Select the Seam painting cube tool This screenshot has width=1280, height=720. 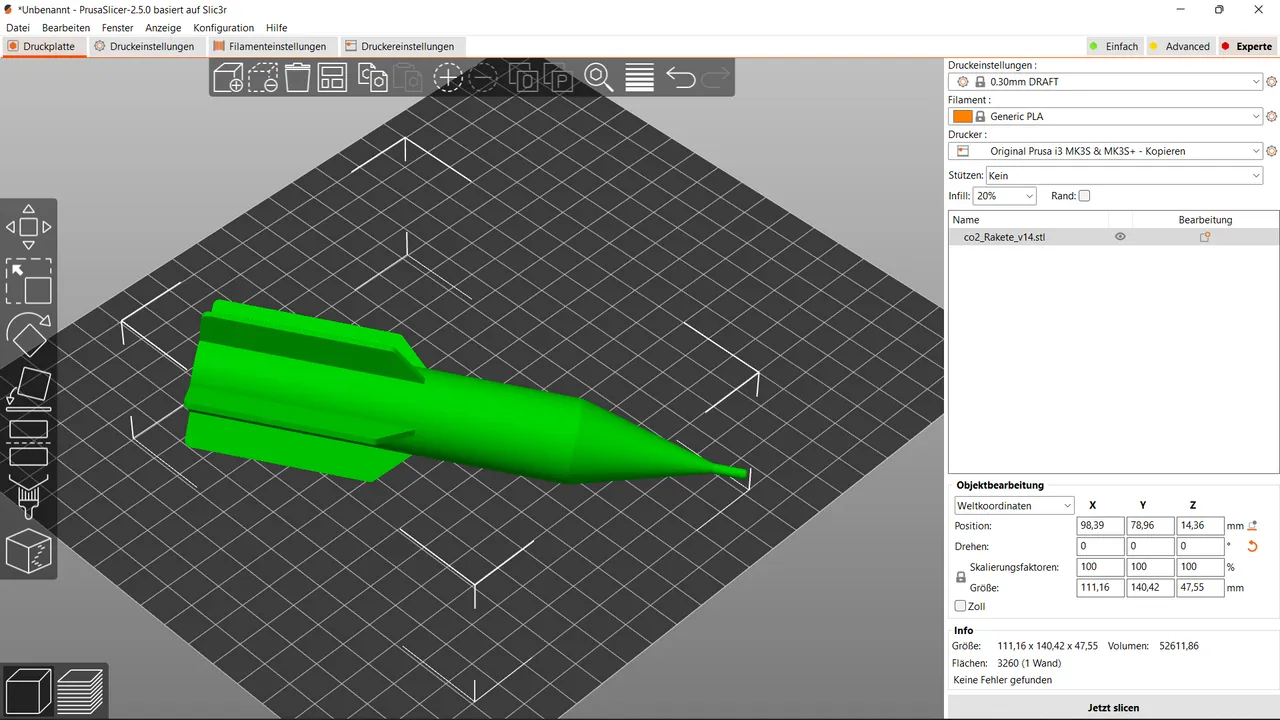point(28,551)
